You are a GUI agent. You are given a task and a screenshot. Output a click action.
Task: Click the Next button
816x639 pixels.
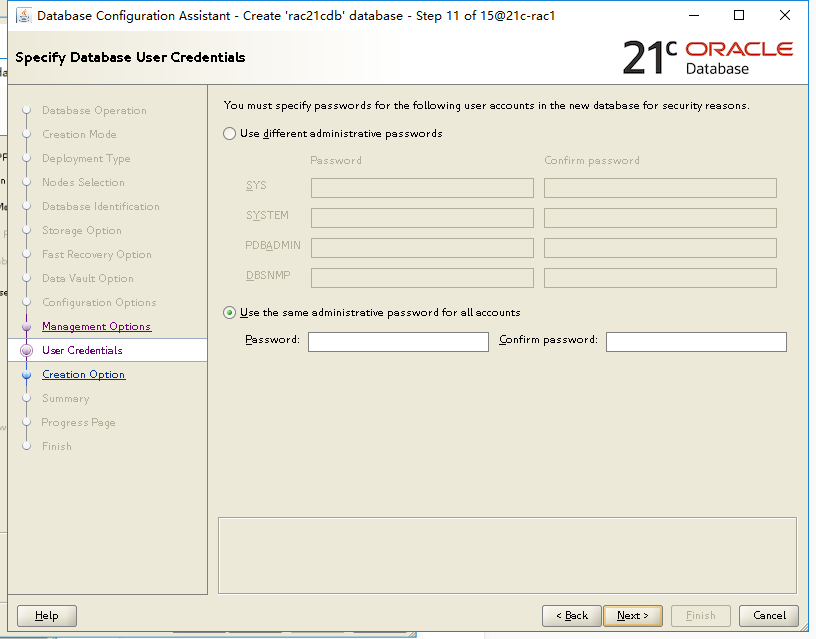[x=633, y=616]
